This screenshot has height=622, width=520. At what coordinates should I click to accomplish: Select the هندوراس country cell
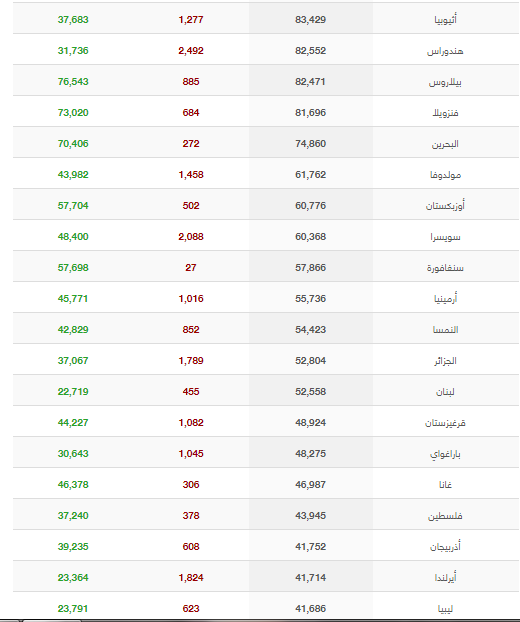[x=445, y=51]
